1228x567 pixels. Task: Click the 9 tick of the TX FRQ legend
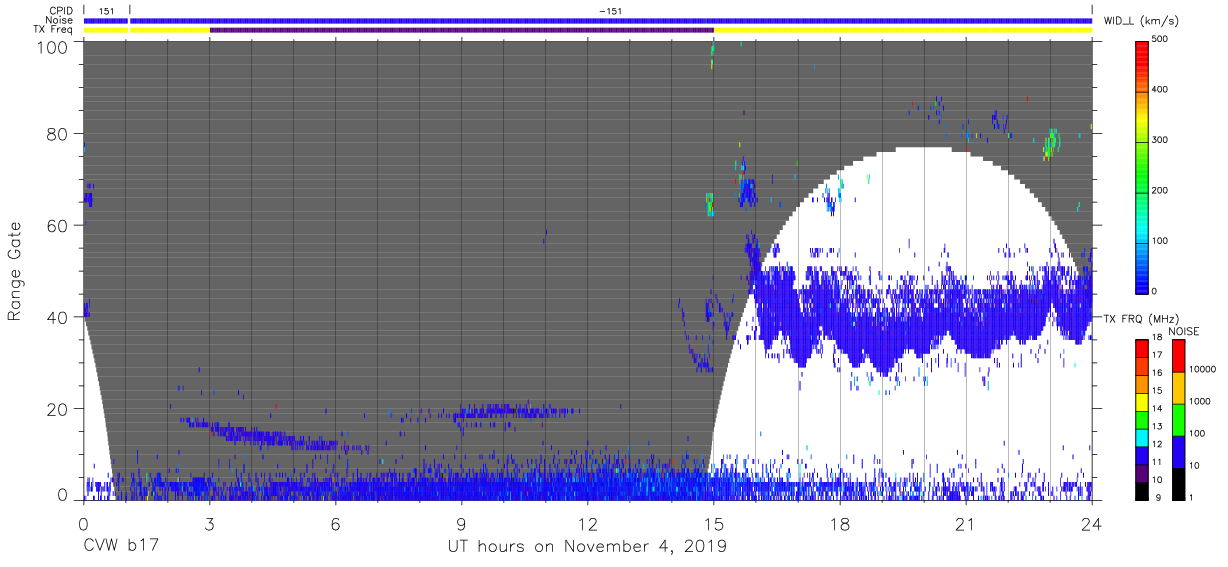[1156, 496]
